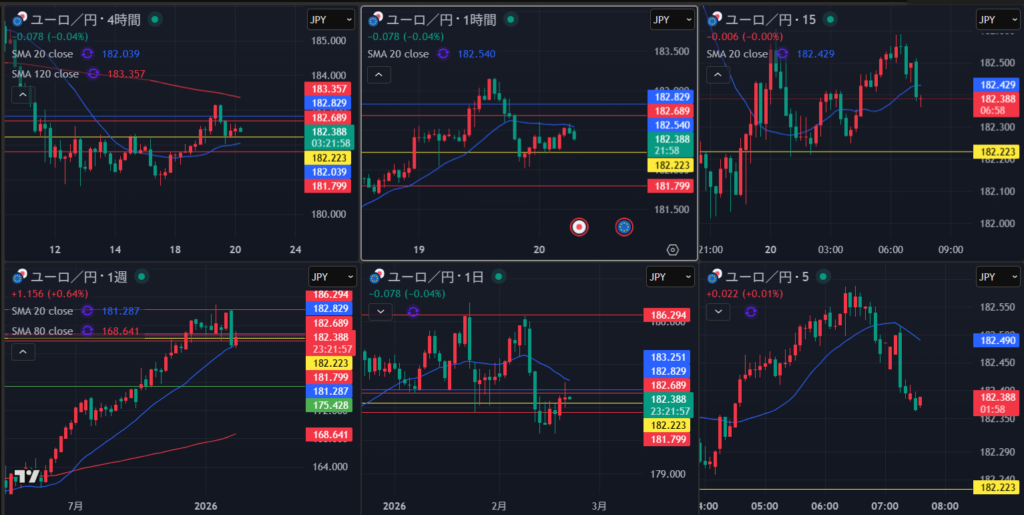Click the purple indicator icon in 5-minute chart
The width and height of the screenshot is (1024, 515).
pos(750,312)
